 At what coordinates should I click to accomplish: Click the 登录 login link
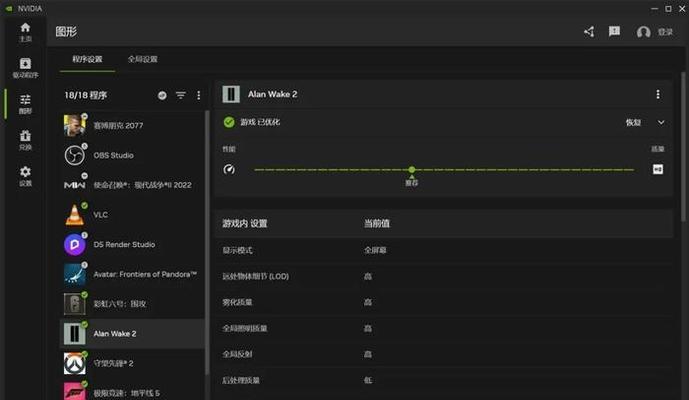click(665, 32)
